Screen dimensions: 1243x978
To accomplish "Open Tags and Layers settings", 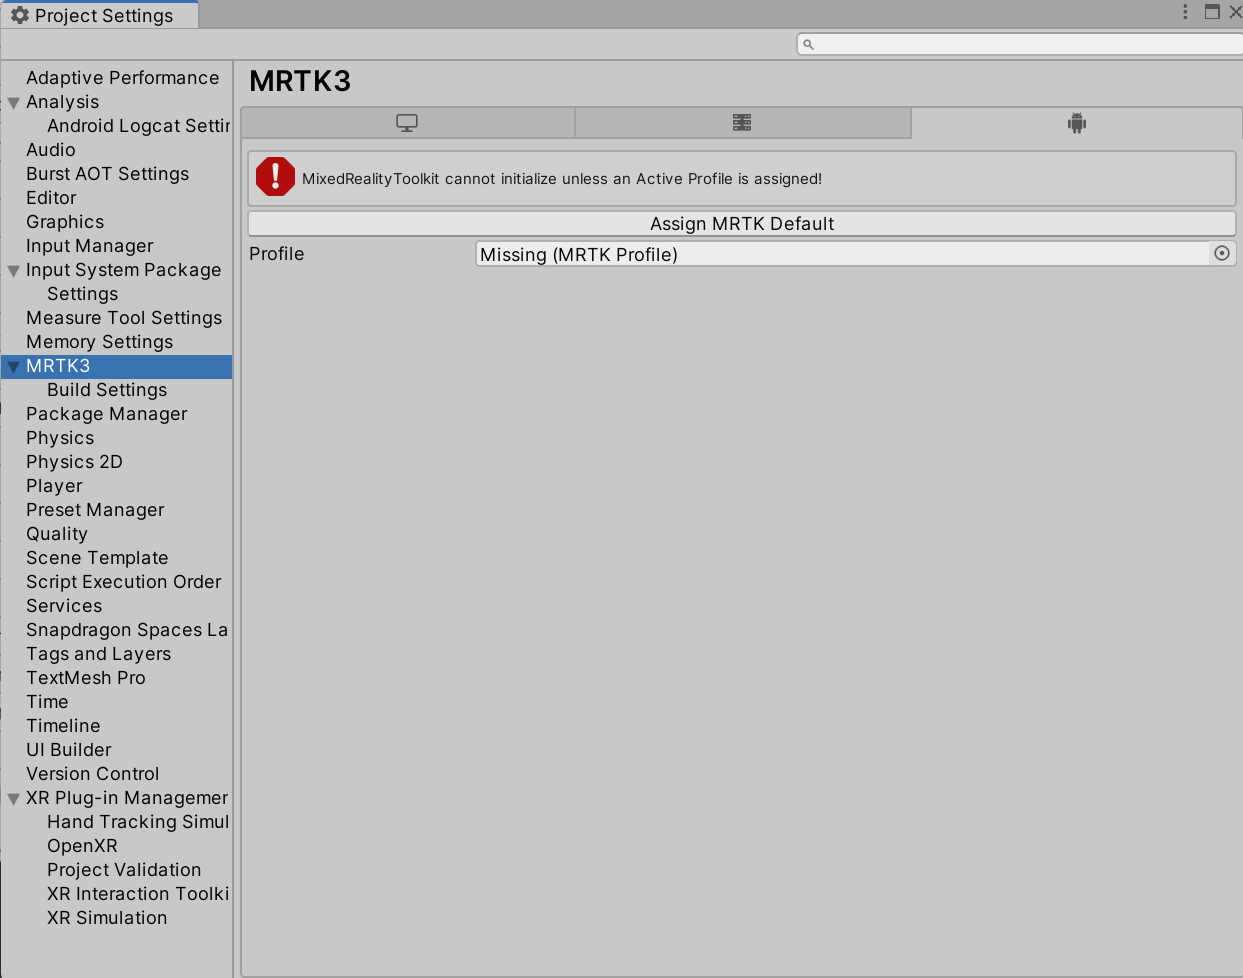I will [x=98, y=654].
